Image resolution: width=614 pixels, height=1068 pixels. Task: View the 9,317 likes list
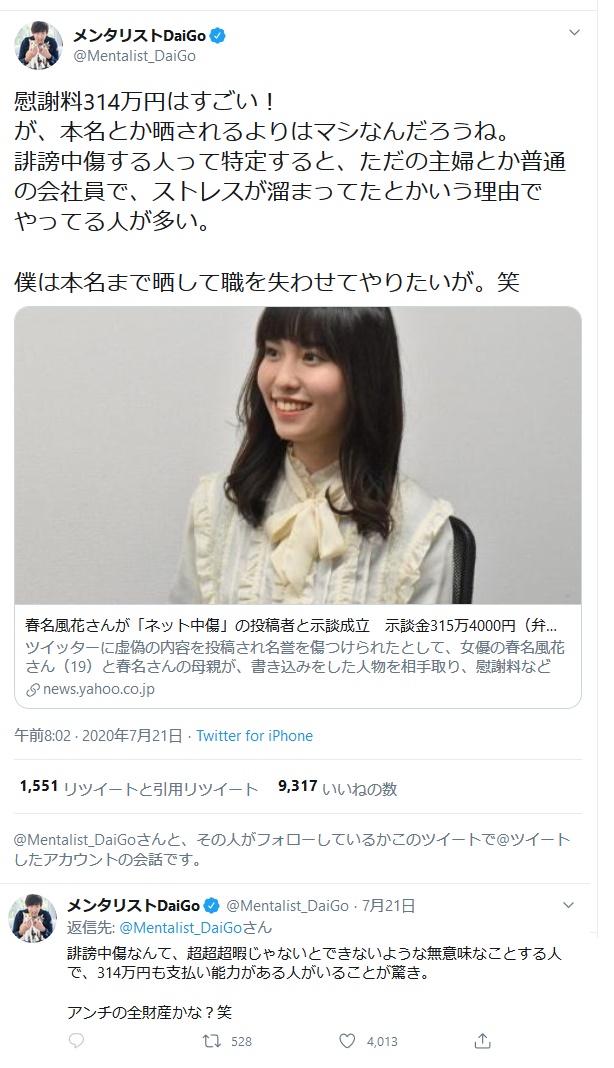(337, 787)
